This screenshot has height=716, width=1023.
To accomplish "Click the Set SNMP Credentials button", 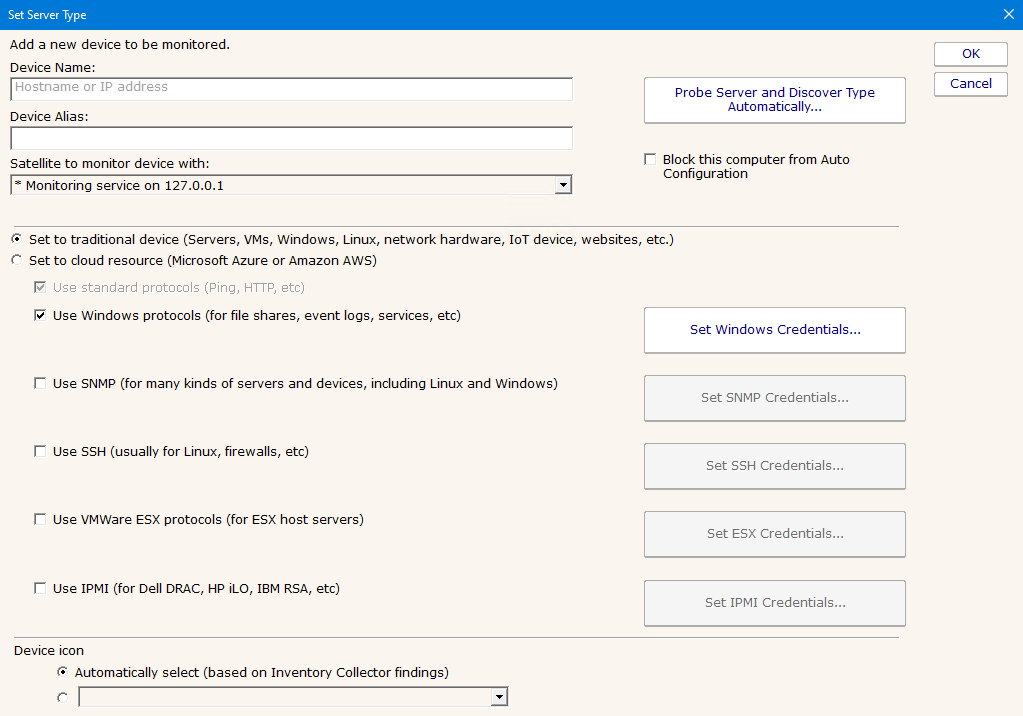I will point(774,398).
